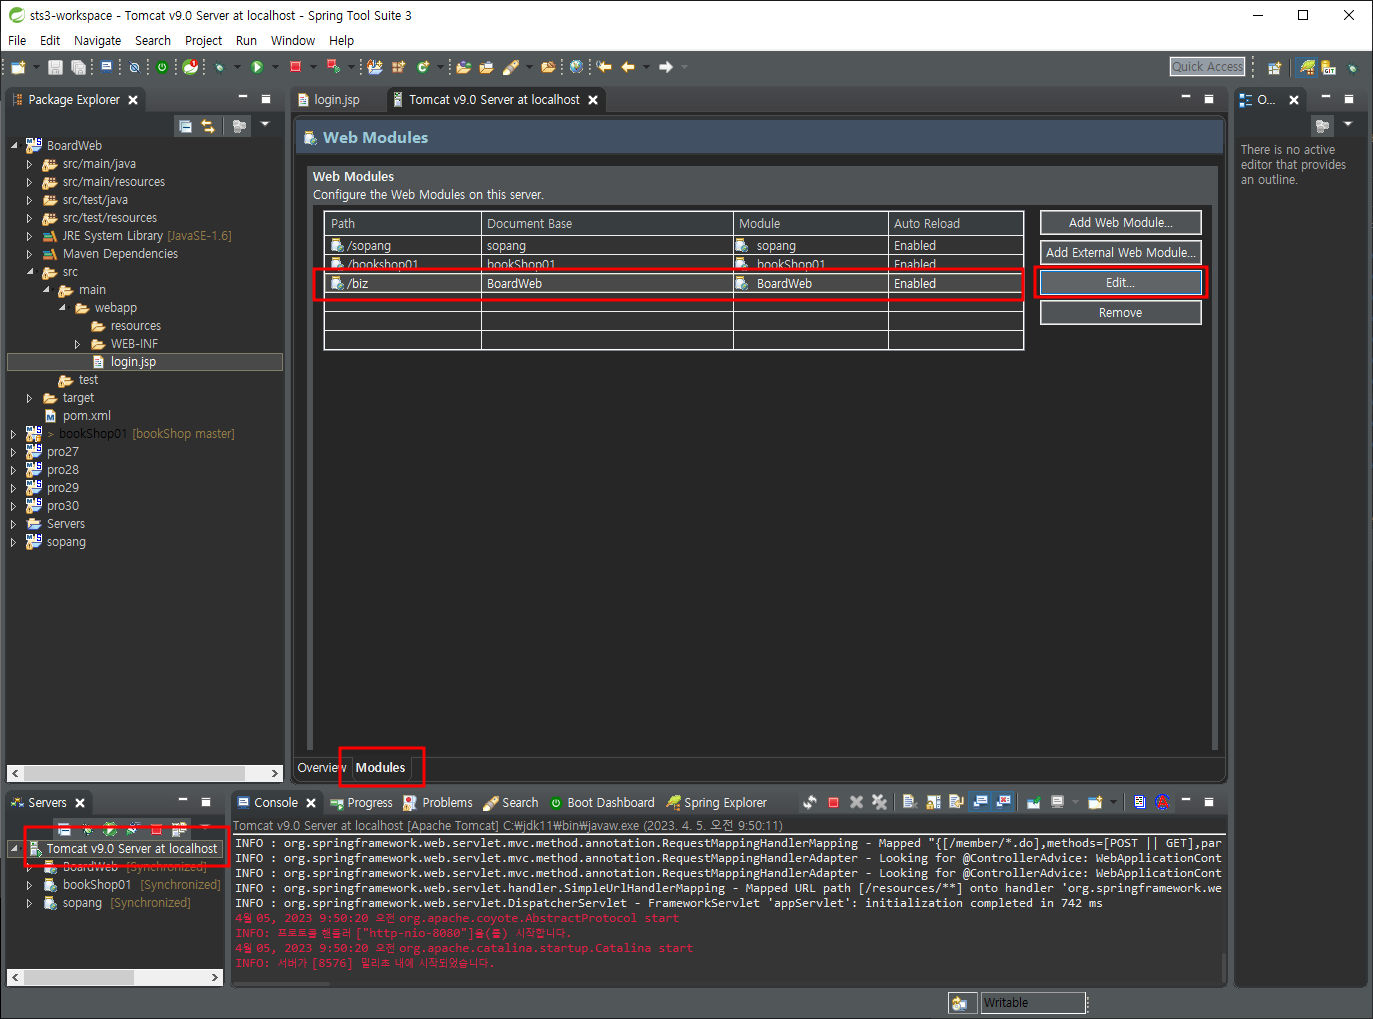Click the Save icon in main toolbar
Viewport: 1373px width, 1019px height.
[55, 67]
